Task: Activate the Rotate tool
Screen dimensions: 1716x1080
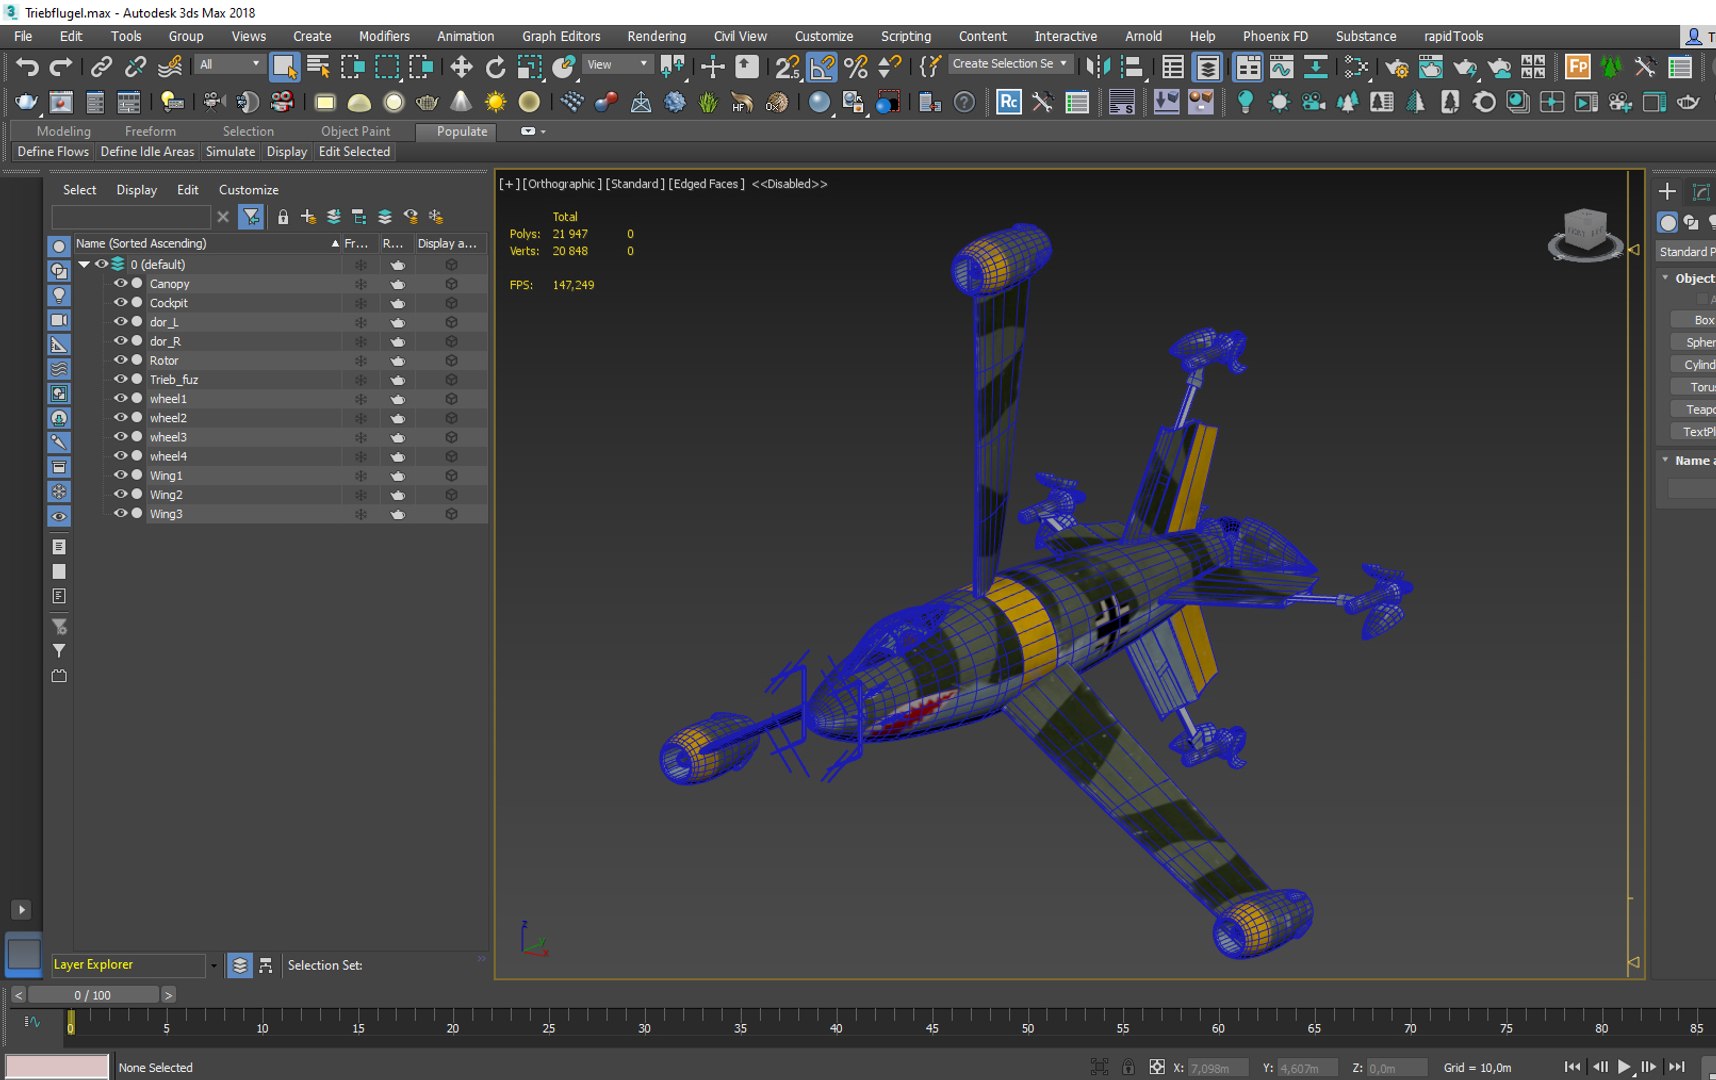Action: pyautogui.click(x=495, y=67)
